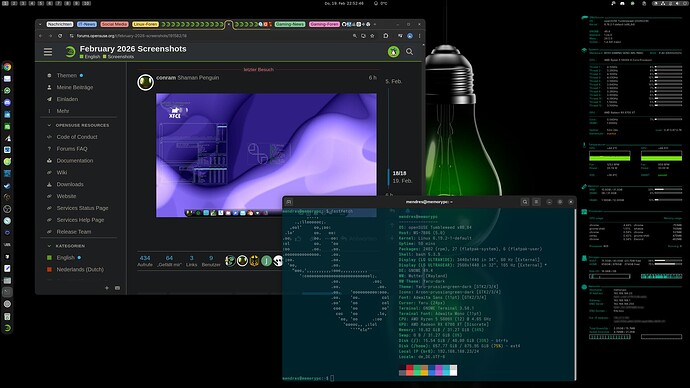Go back in the browser
Image resolution: width=690 pixels, height=388 pixels.
click(40, 36)
